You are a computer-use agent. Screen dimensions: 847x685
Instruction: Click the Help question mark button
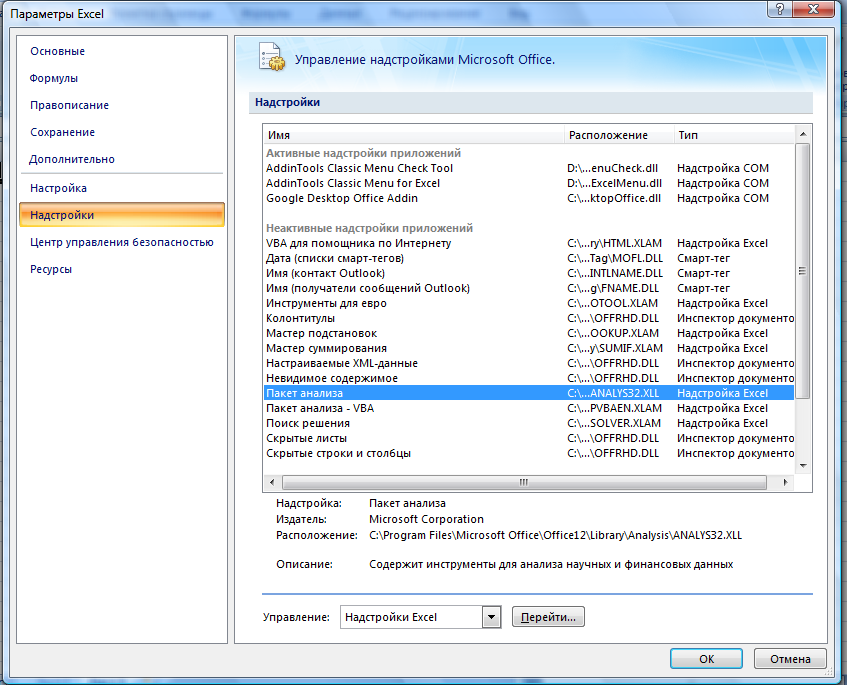780,9
